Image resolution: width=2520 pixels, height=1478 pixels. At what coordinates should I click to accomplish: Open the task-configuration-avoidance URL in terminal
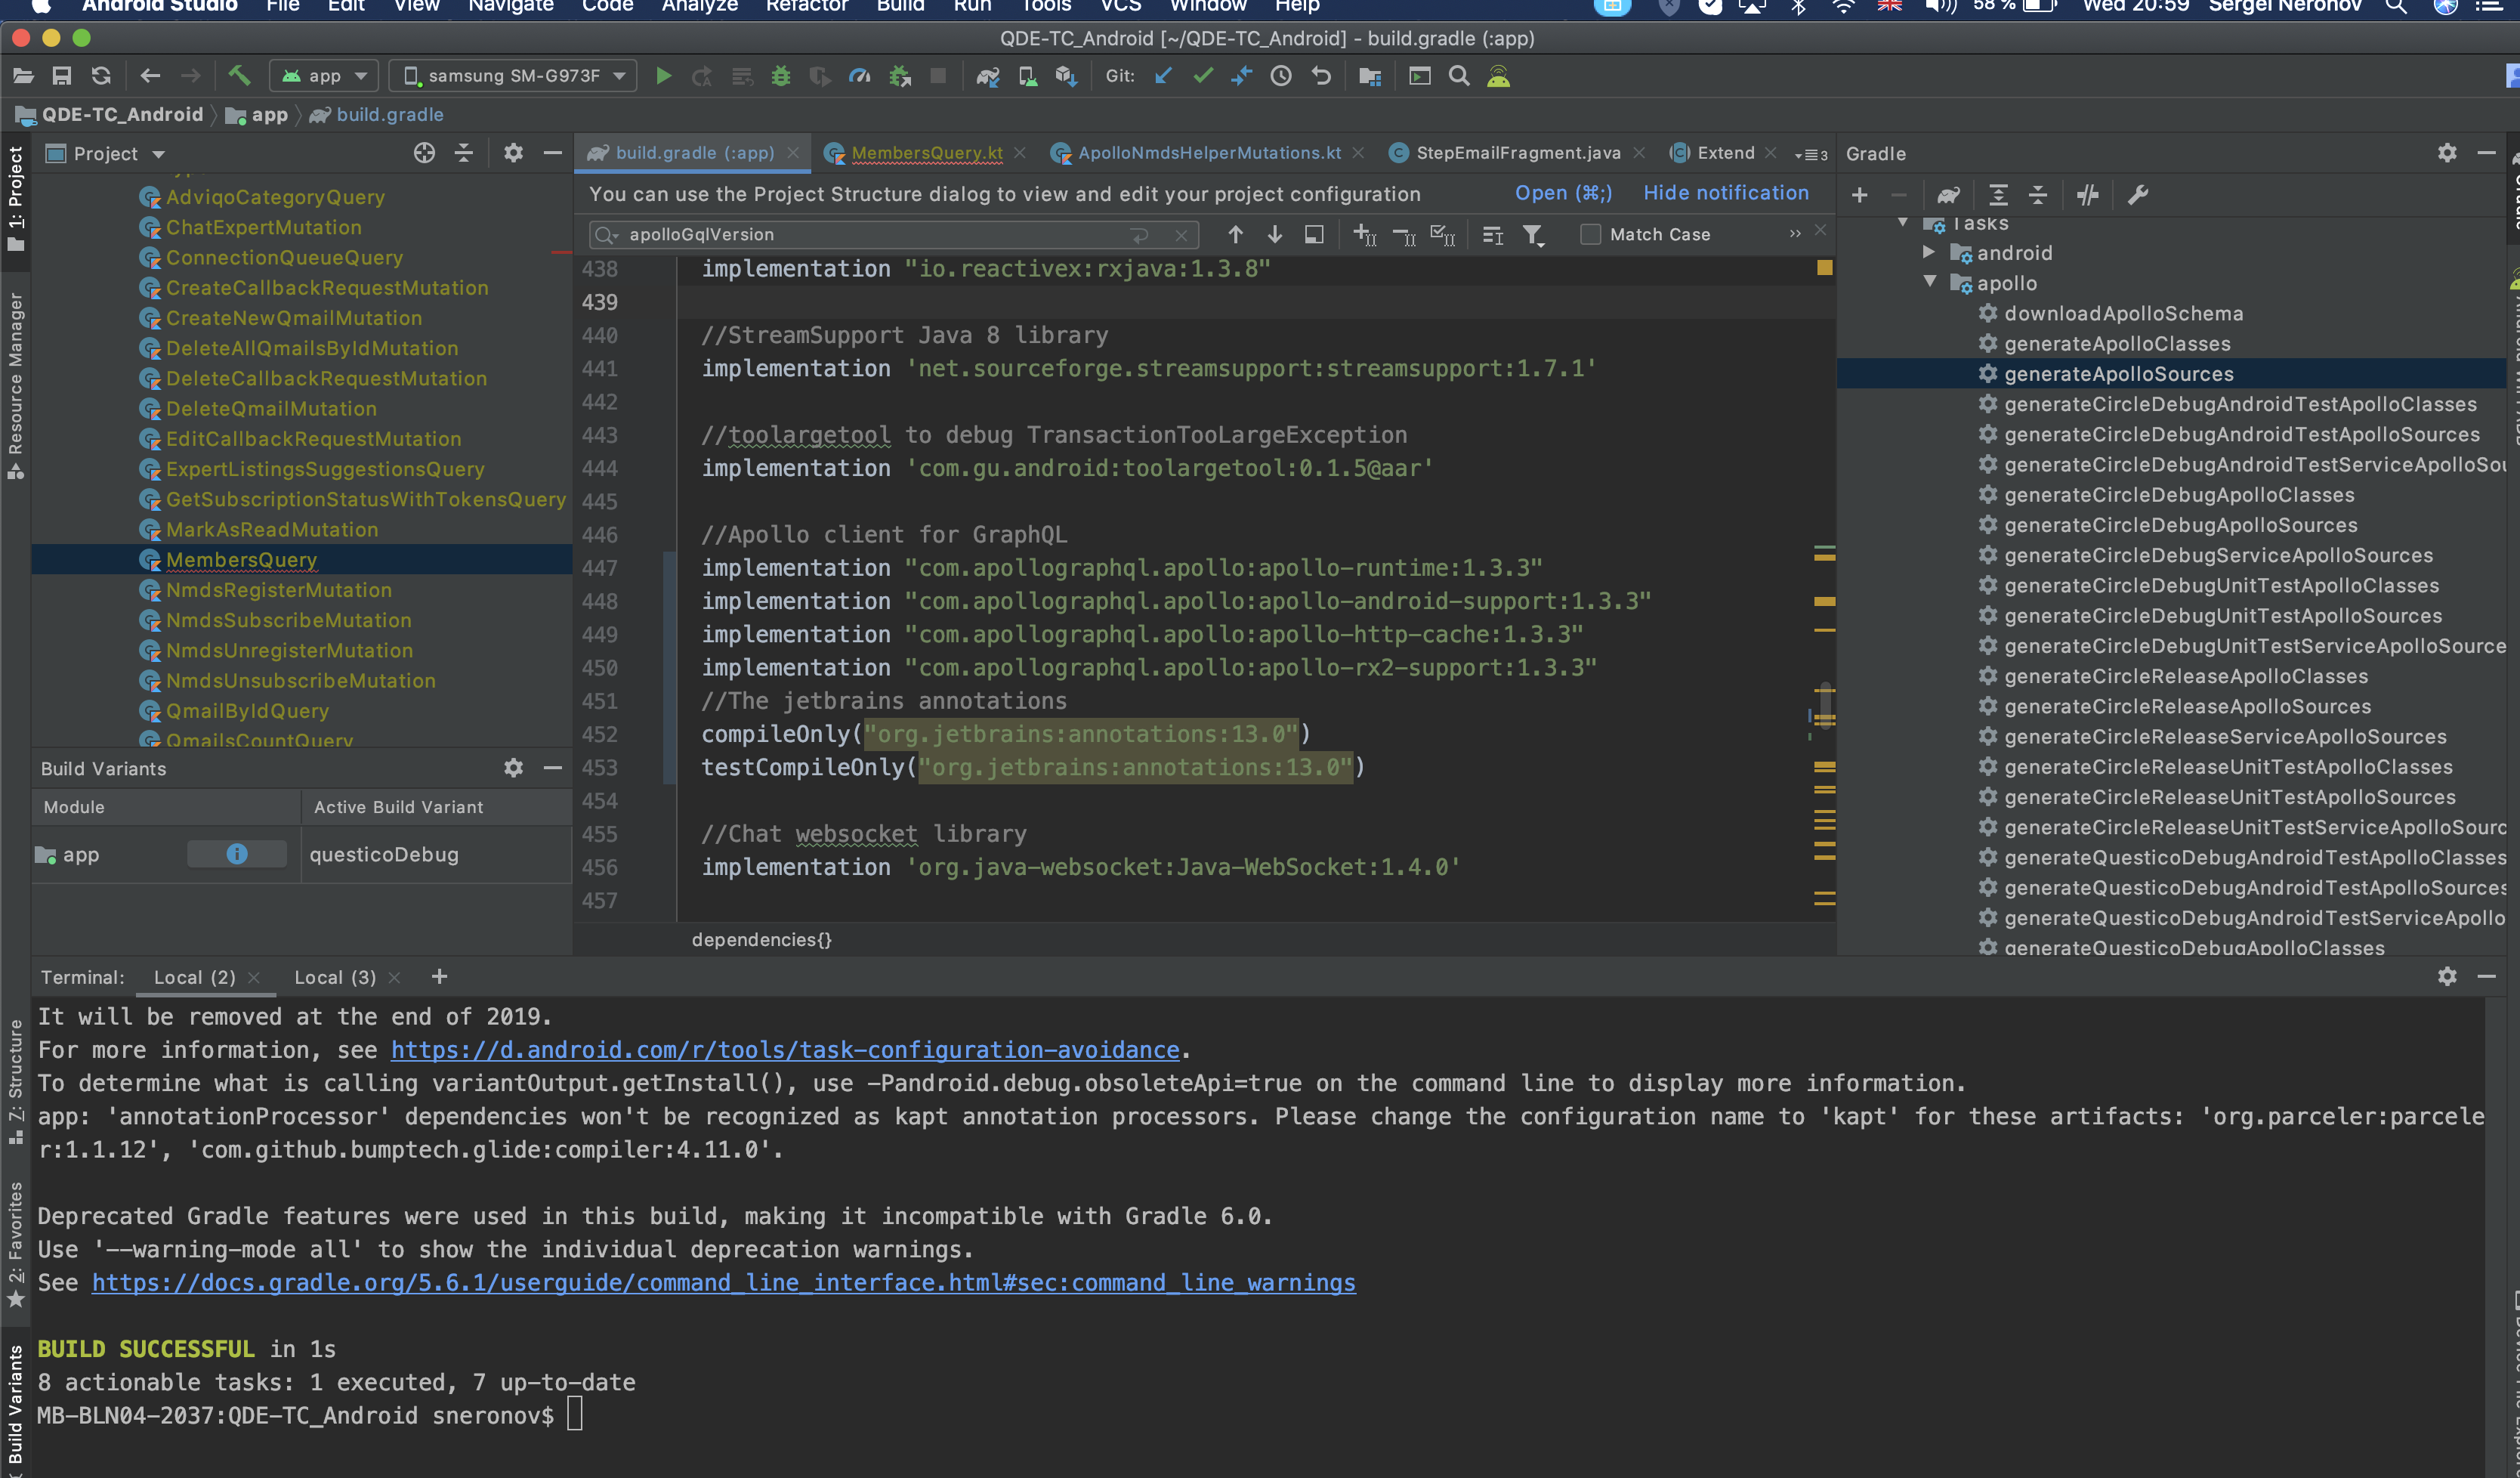tap(784, 1050)
